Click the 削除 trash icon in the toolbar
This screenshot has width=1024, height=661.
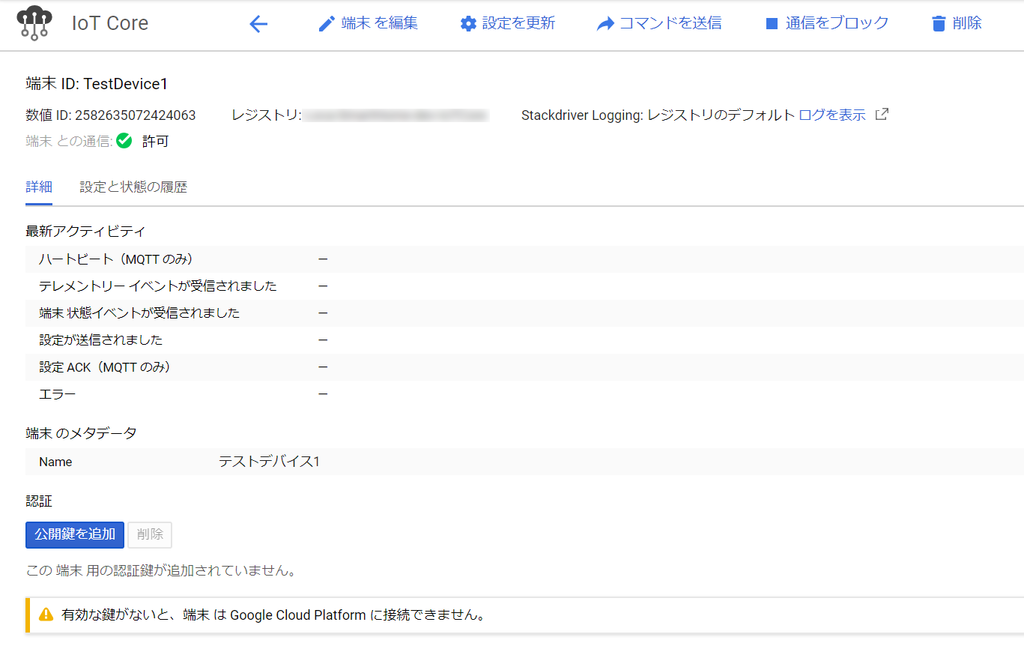(x=939, y=23)
